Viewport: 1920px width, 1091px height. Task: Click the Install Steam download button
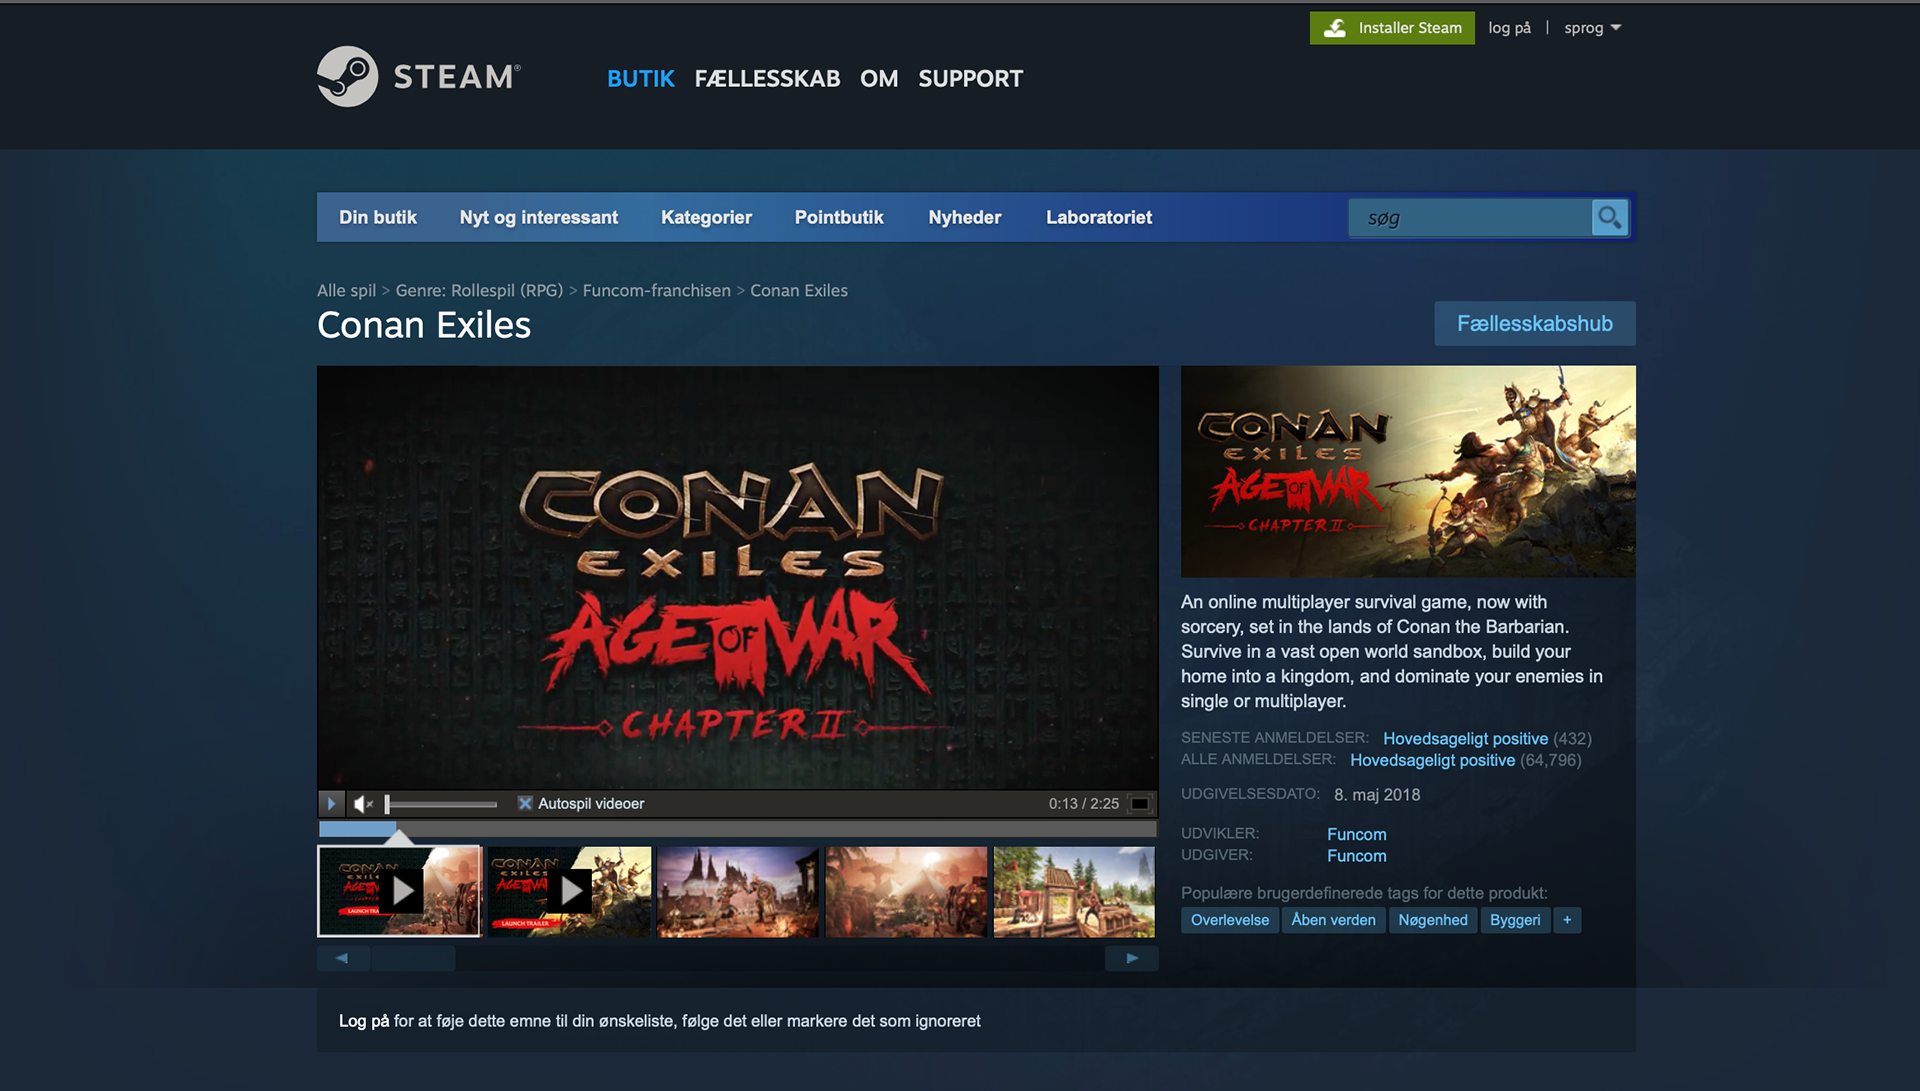click(1392, 28)
